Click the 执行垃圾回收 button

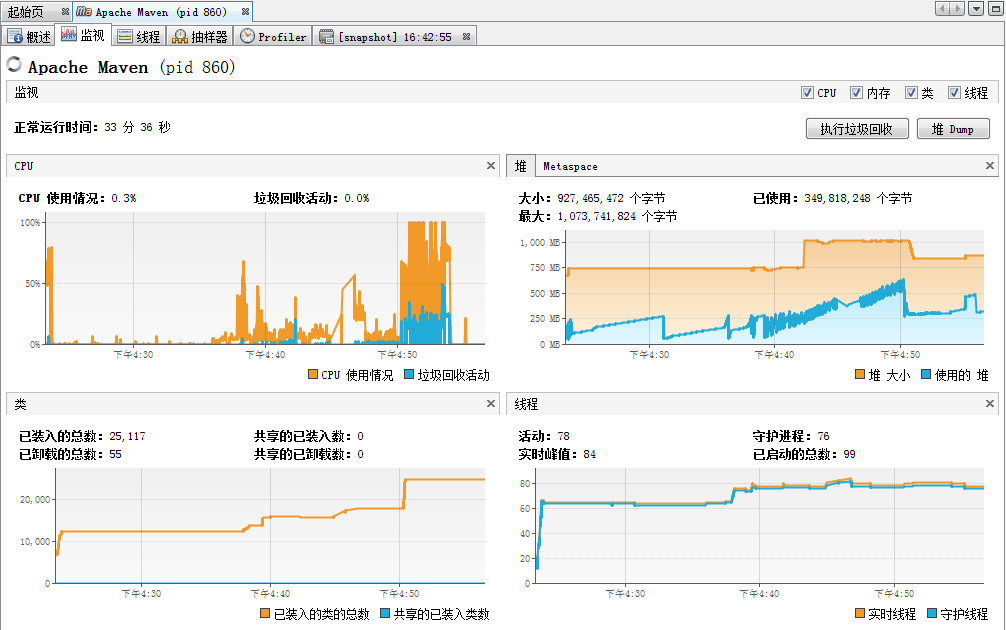pyautogui.click(x=857, y=129)
